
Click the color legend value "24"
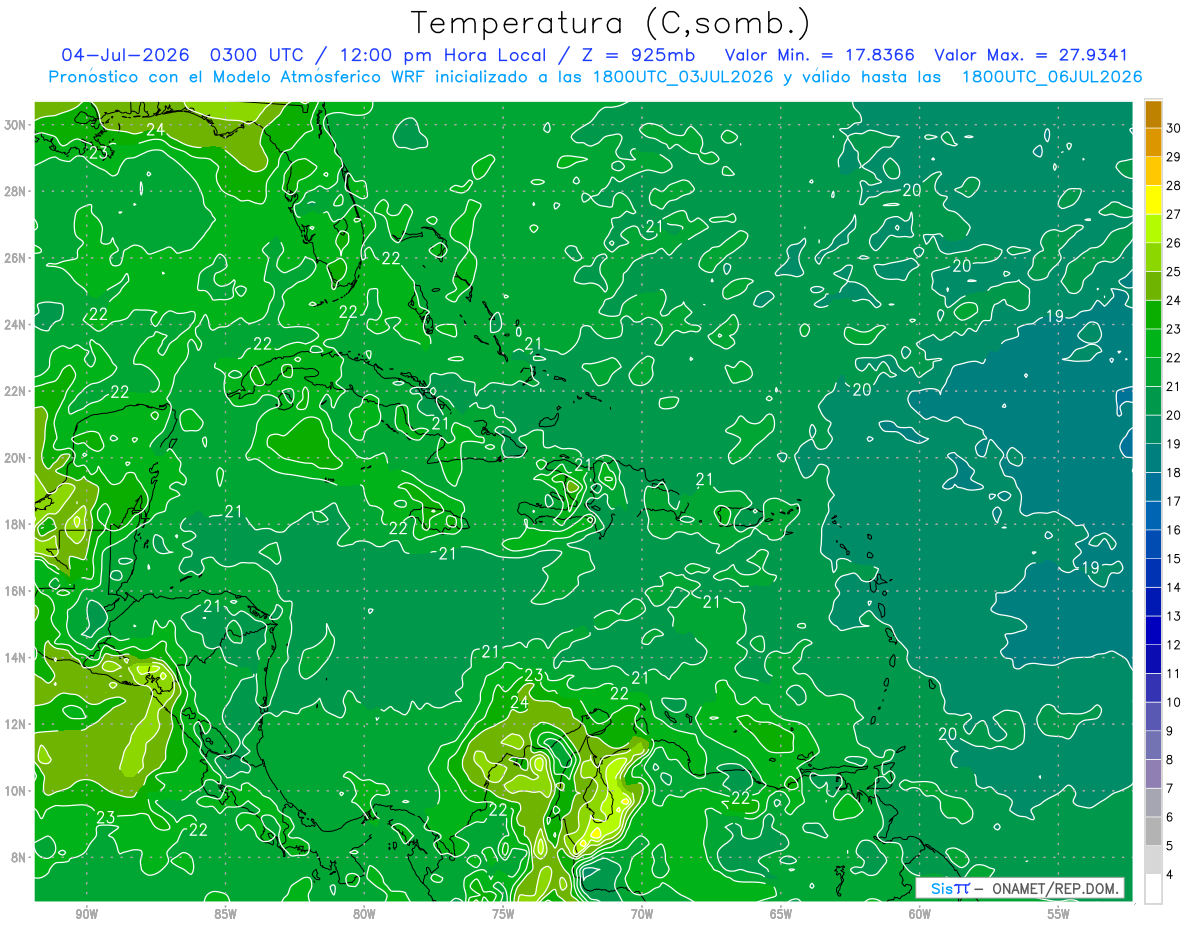point(1174,300)
